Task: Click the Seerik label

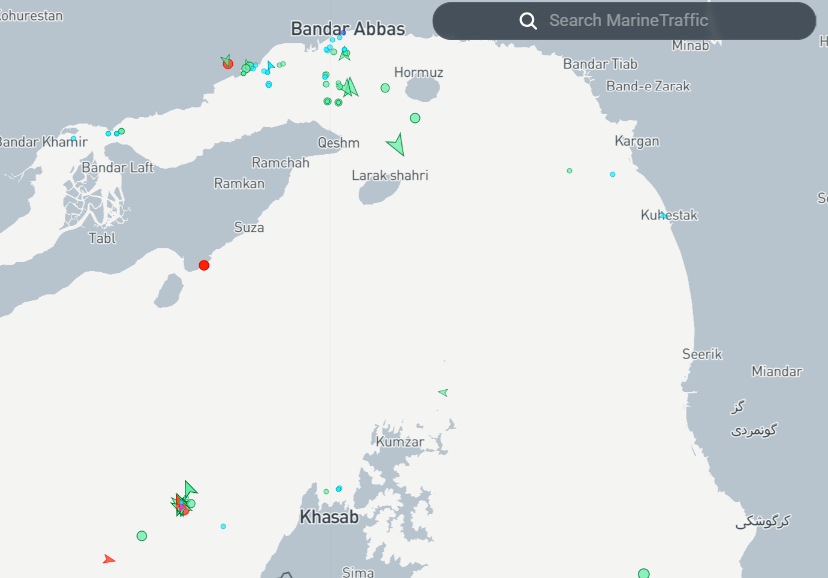Action: [x=702, y=354]
